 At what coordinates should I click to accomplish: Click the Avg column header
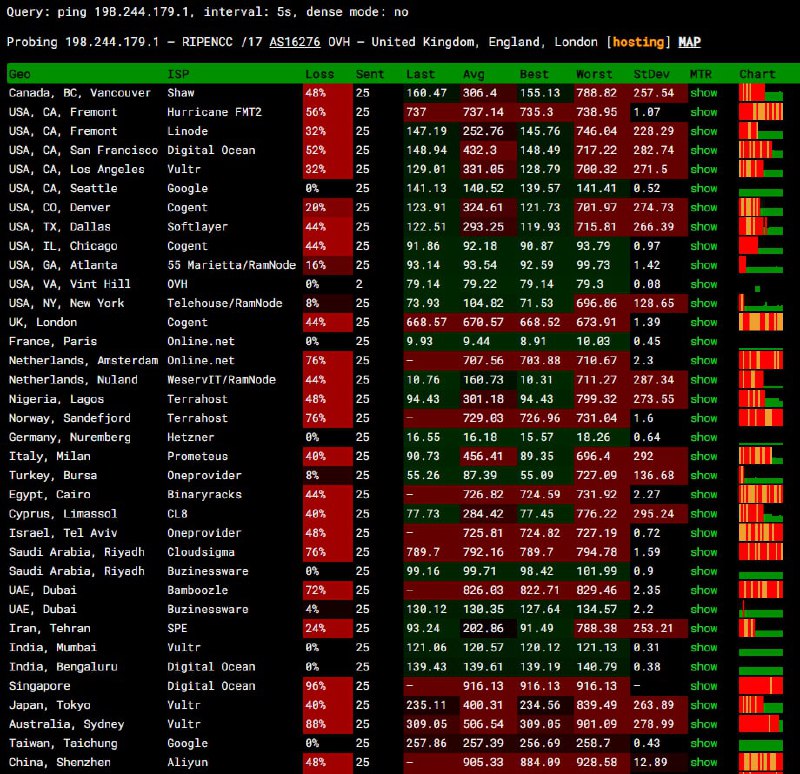click(473, 74)
